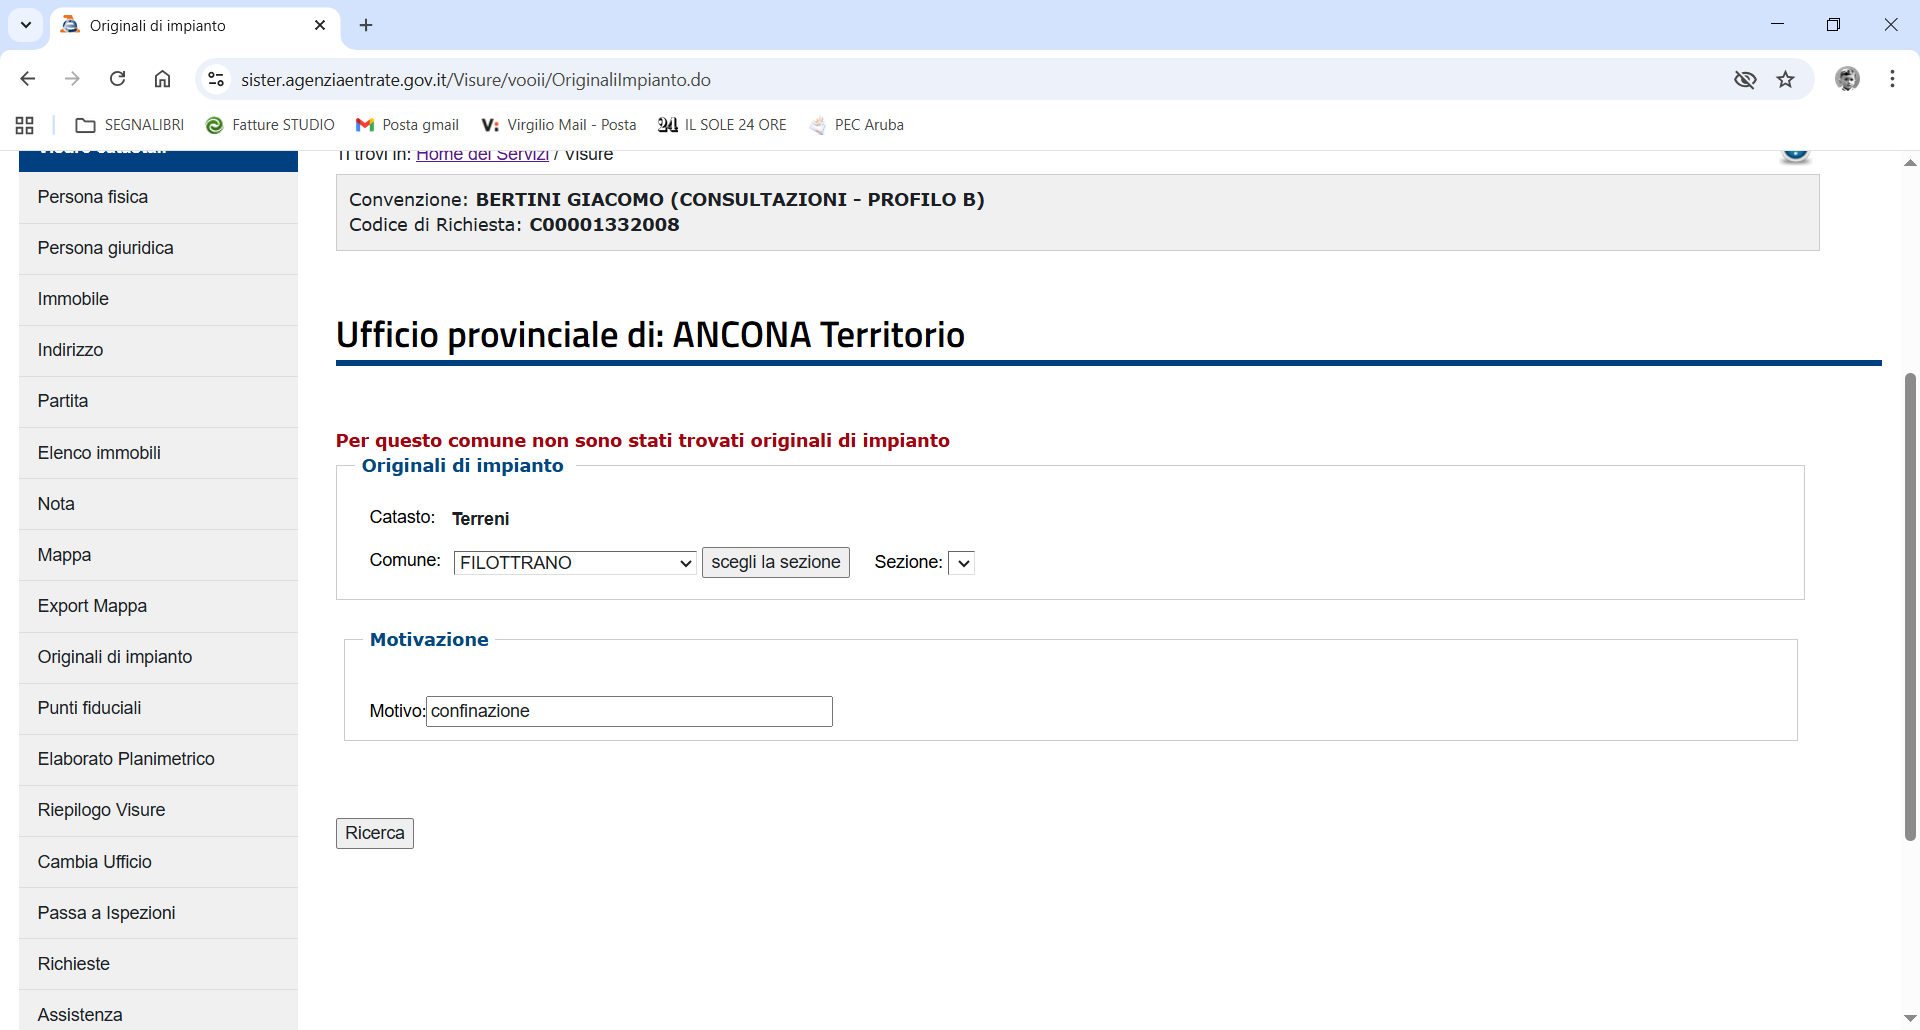Screen dimensions: 1920x1030
Task: Click the Motivo text field
Action: click(629, 711)
